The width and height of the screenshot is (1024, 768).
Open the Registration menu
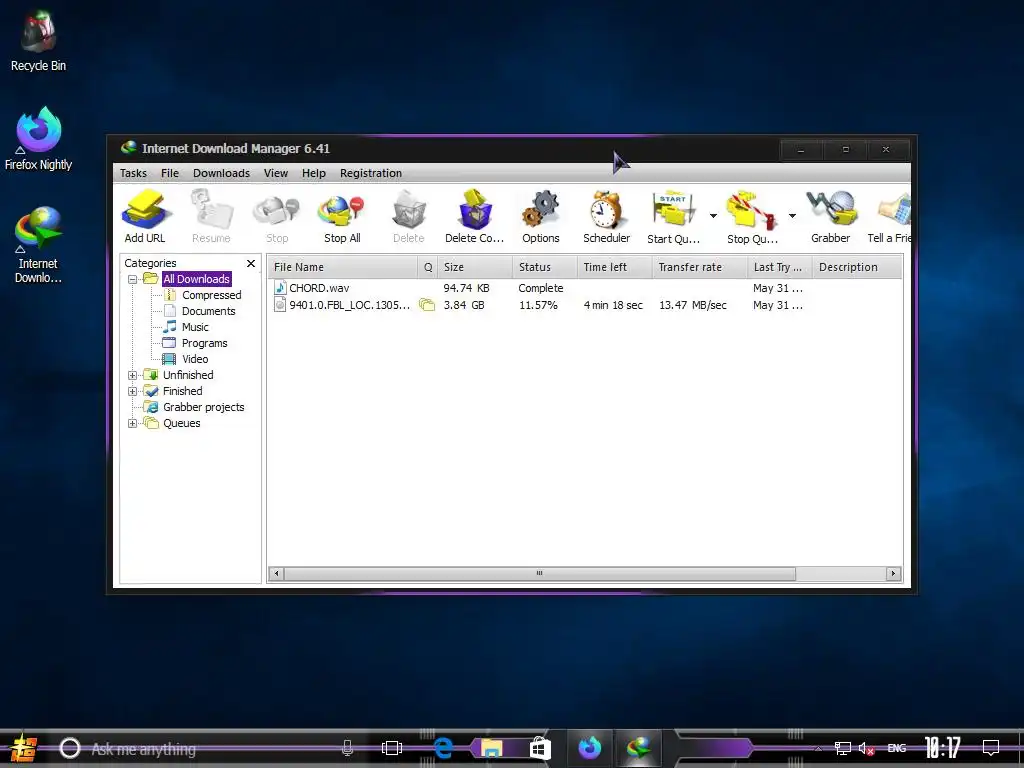point(371,173)
